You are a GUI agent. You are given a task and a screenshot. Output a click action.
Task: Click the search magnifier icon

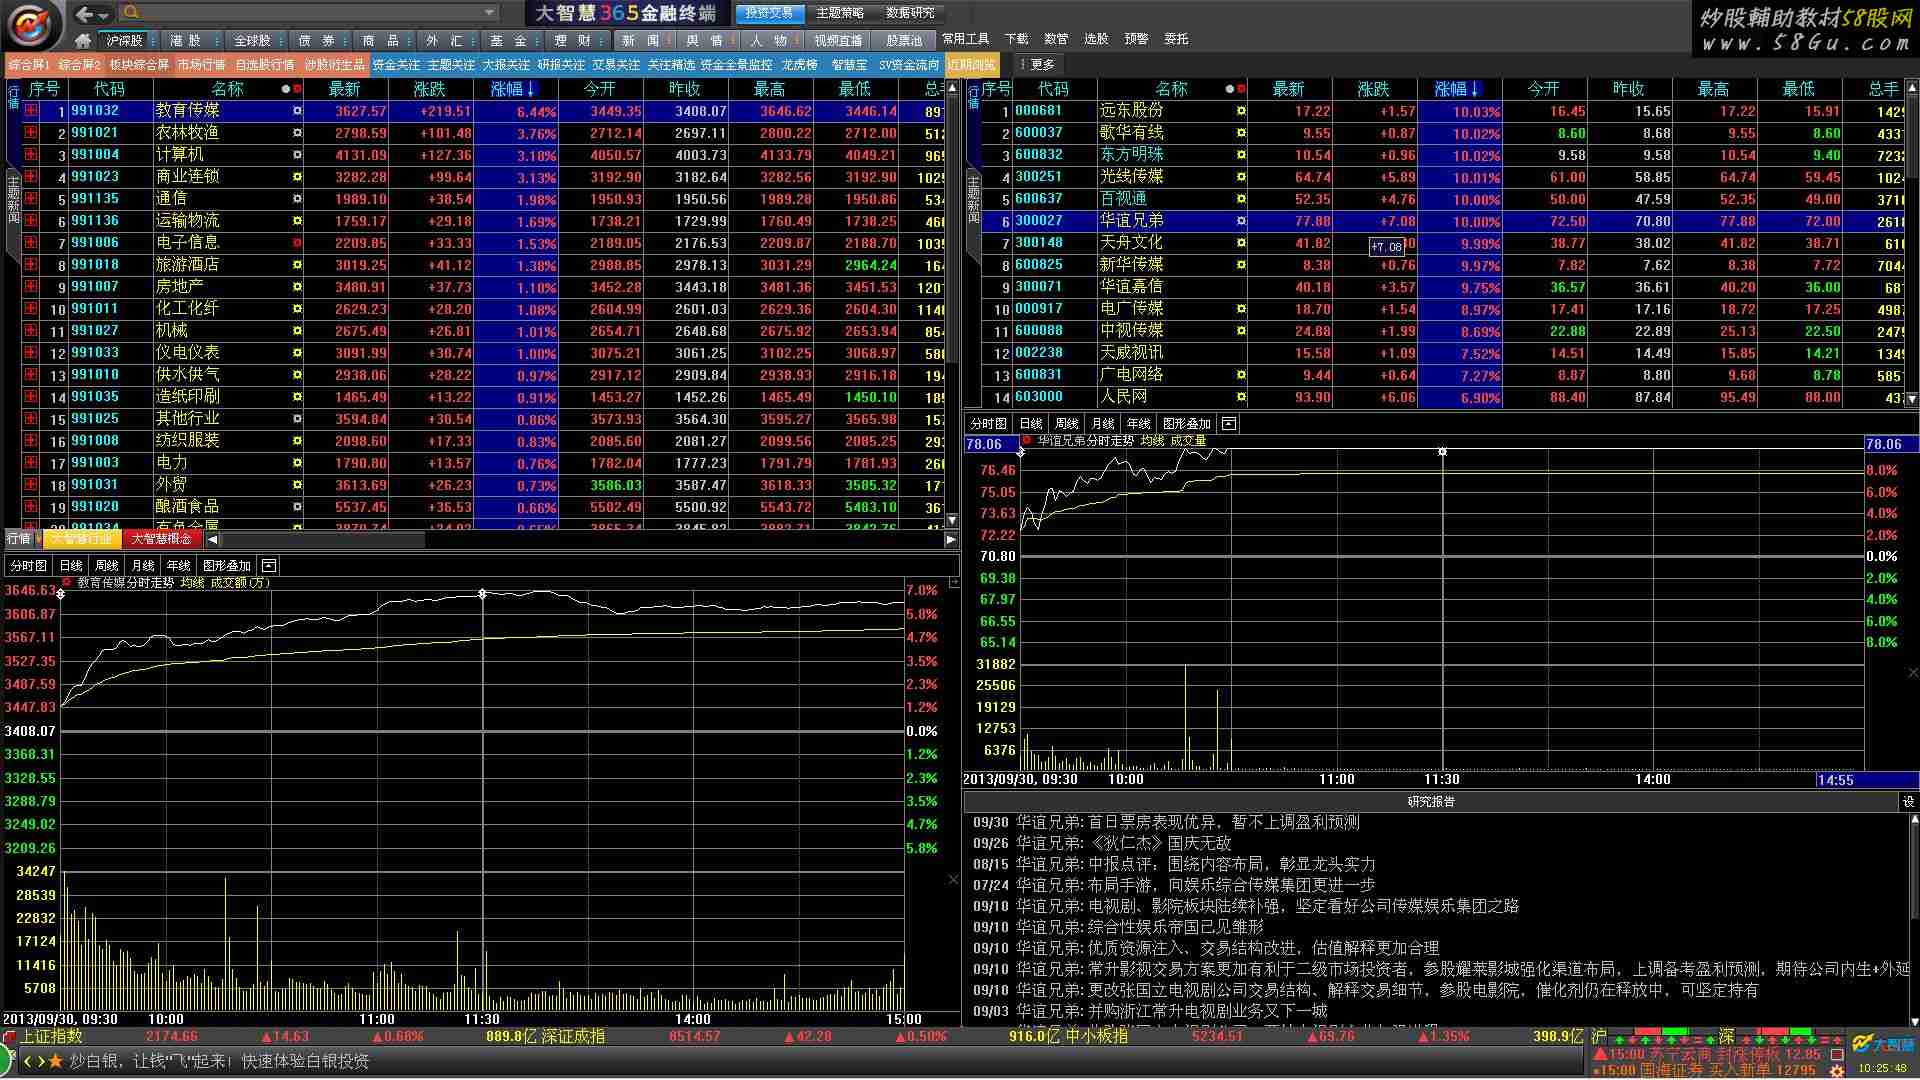131,13
